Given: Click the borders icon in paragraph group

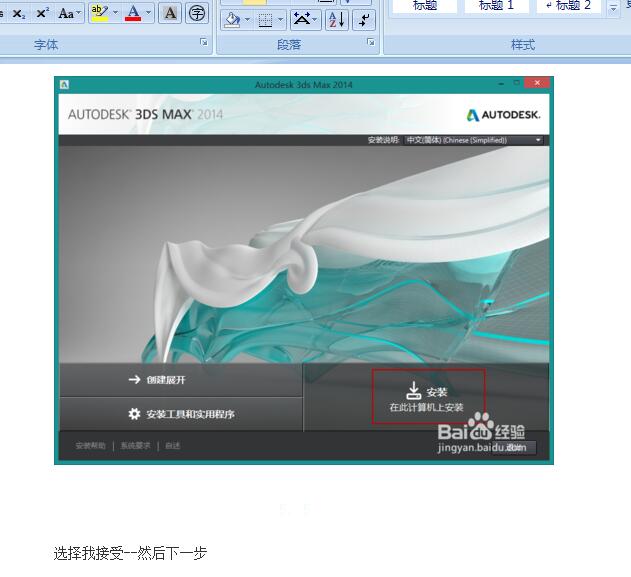Looking at the screenshot, I should pos(265,19).
